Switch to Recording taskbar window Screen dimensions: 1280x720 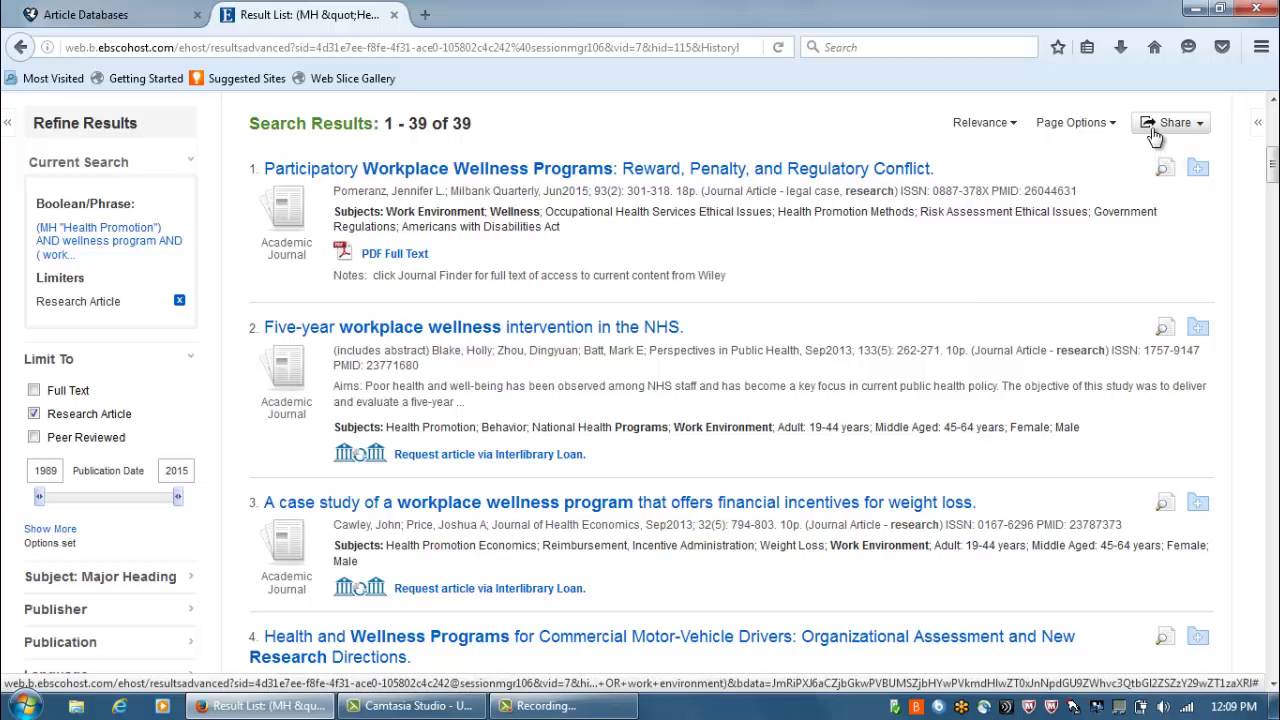coord(565,706)
